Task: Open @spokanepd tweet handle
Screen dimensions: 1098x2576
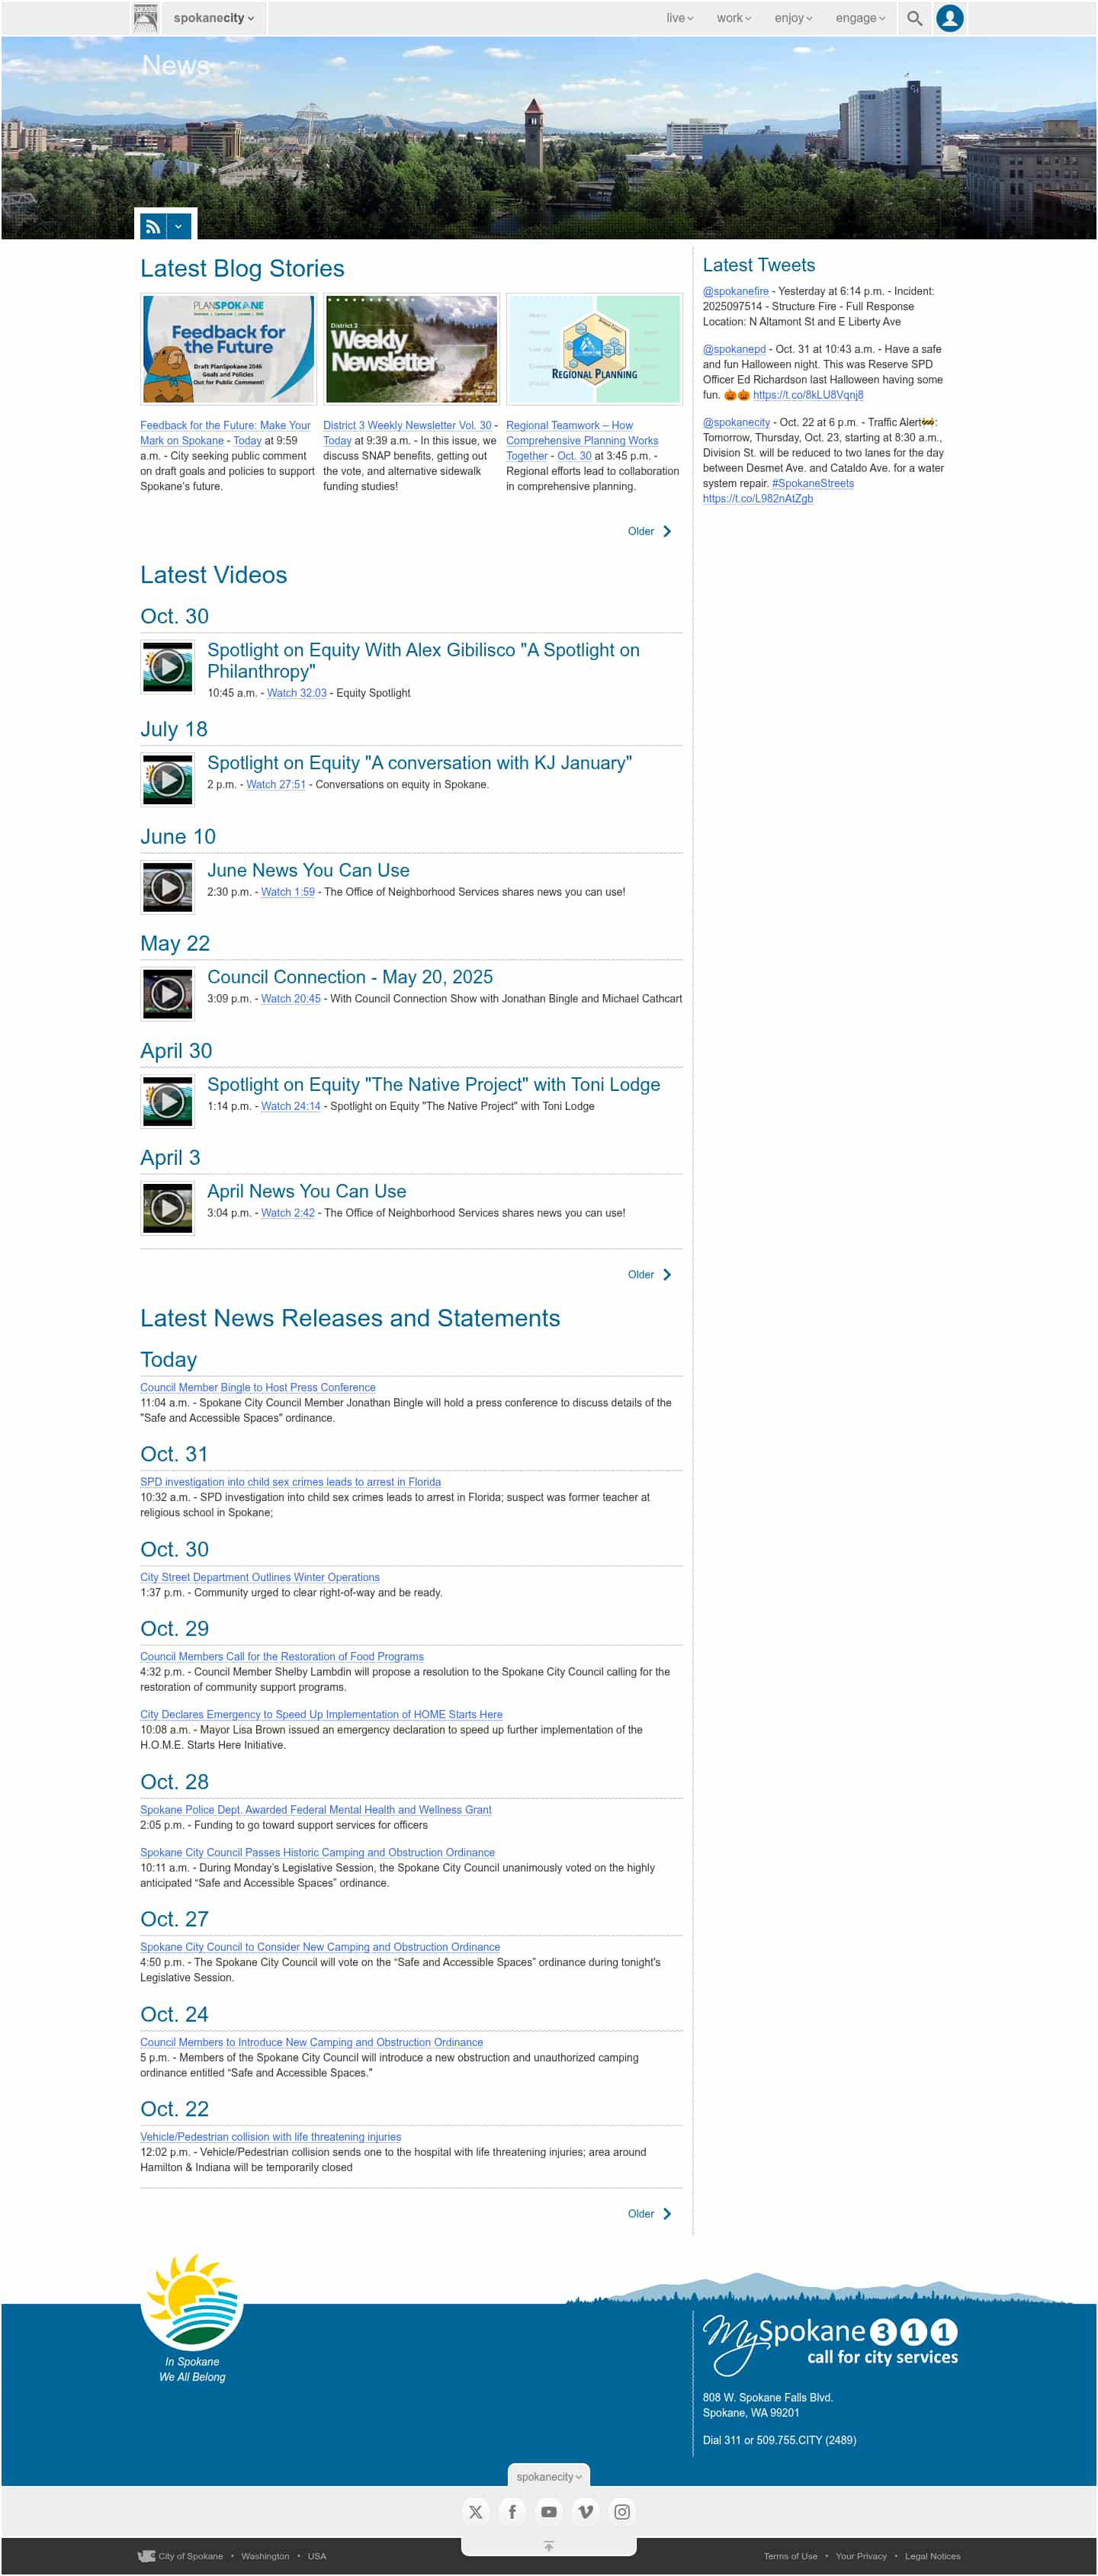Action: [x=734, y=350]
